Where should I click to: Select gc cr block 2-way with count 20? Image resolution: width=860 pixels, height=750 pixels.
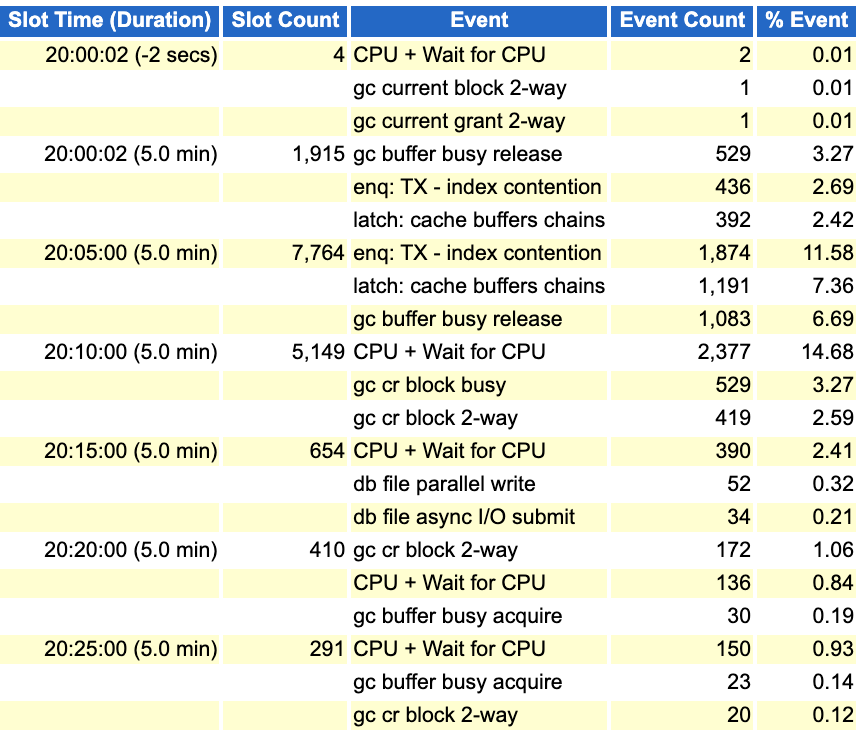[435, 715]
